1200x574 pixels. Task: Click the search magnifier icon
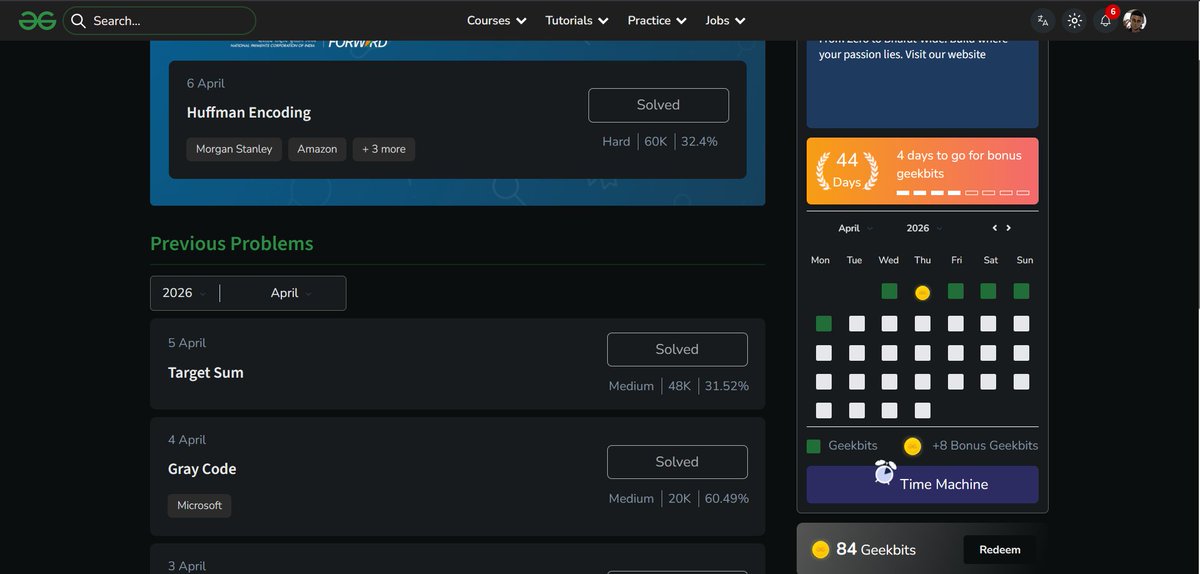coord(78,20)
